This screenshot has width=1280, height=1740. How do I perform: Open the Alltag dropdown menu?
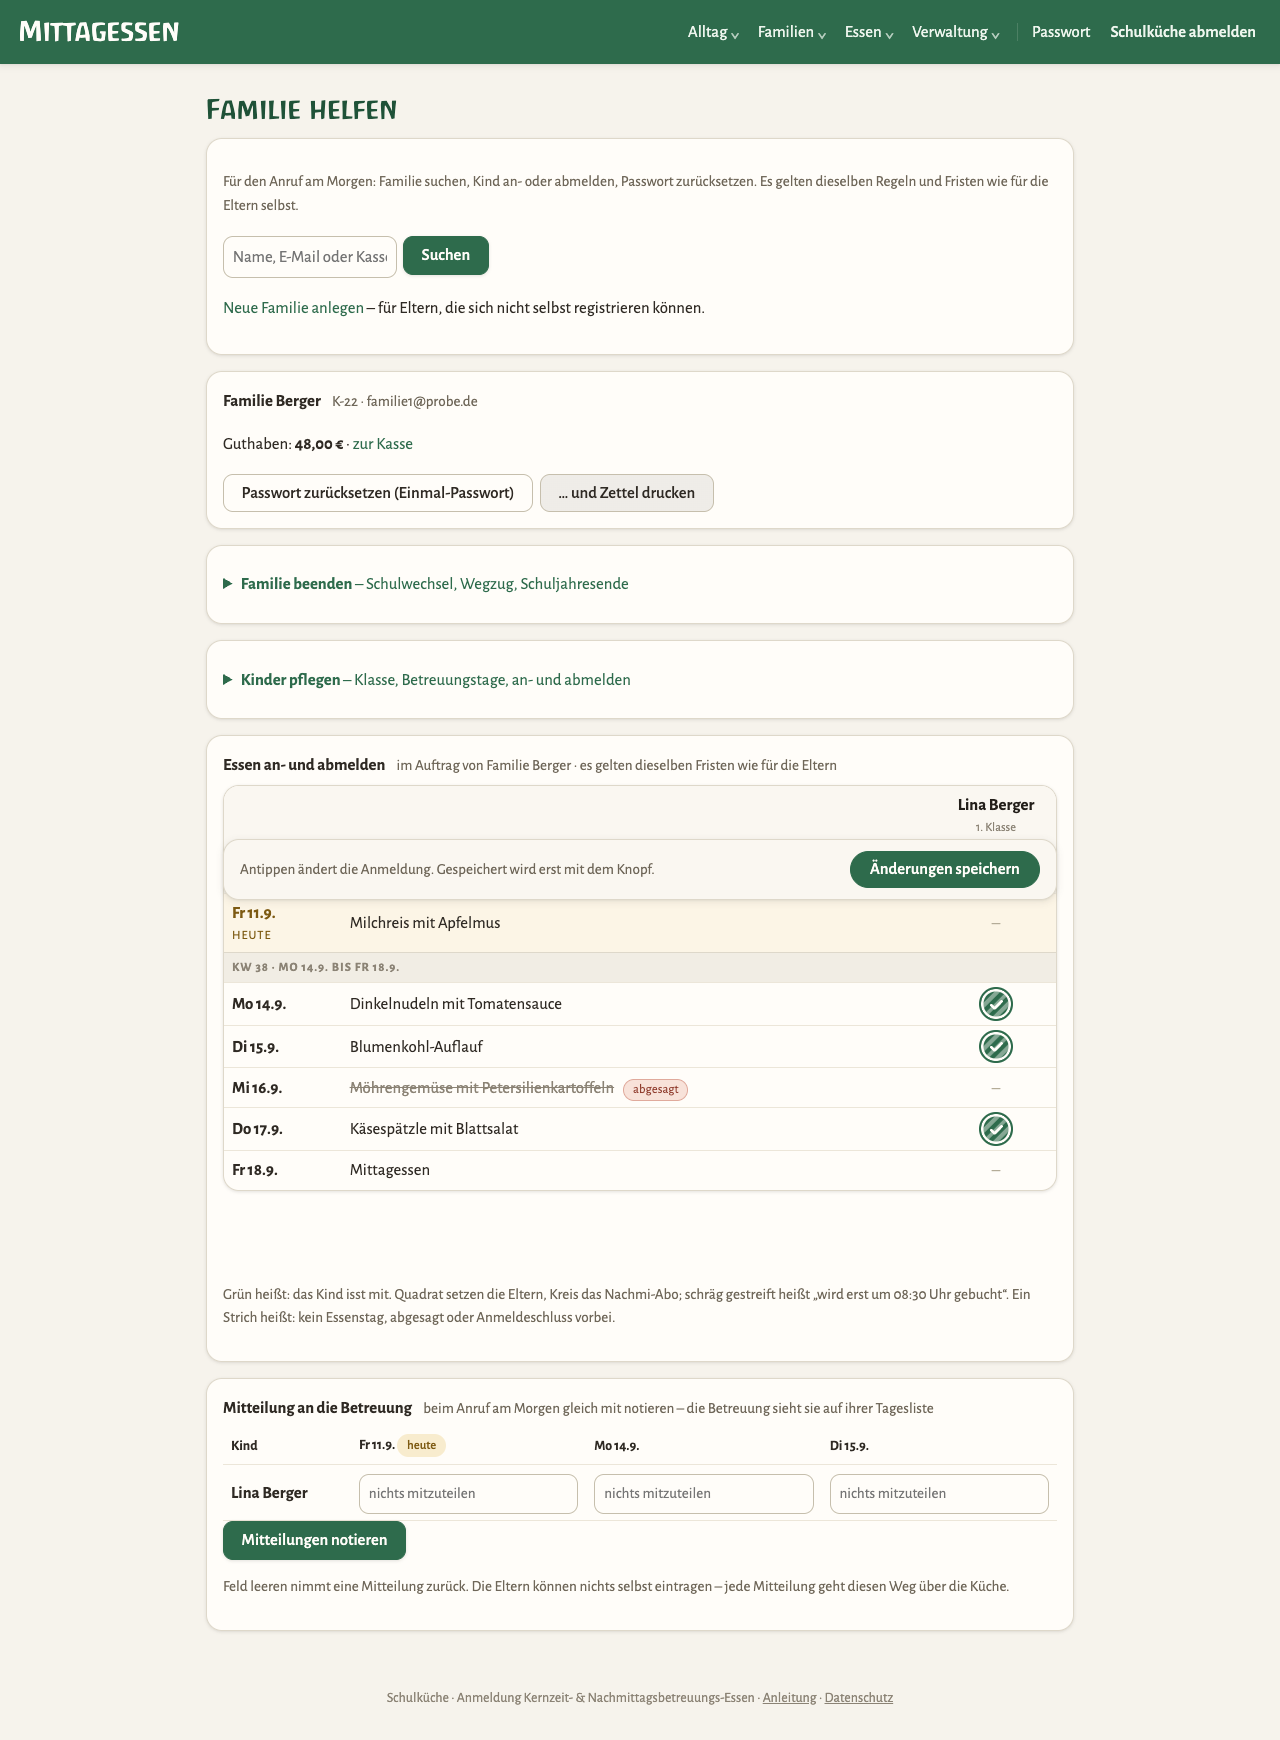tap(713, 32)
